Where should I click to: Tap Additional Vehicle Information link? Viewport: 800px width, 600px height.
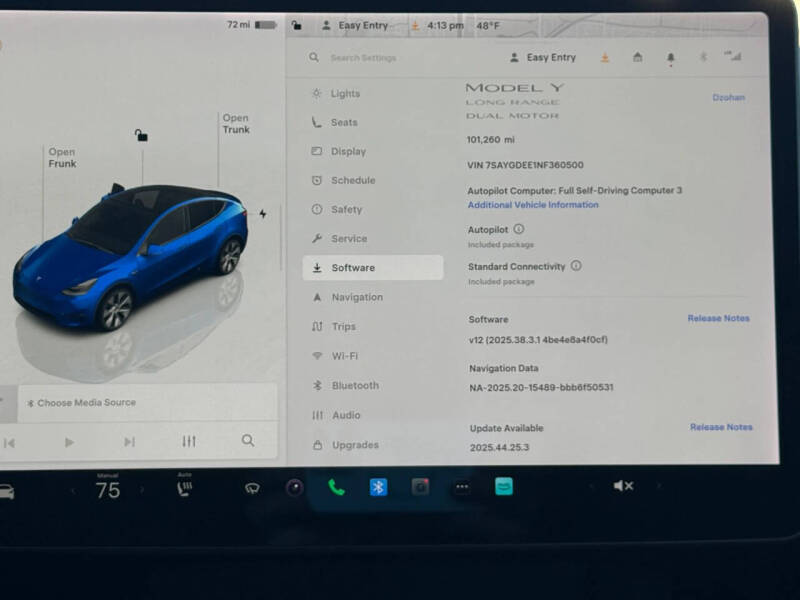click(531, 204)
